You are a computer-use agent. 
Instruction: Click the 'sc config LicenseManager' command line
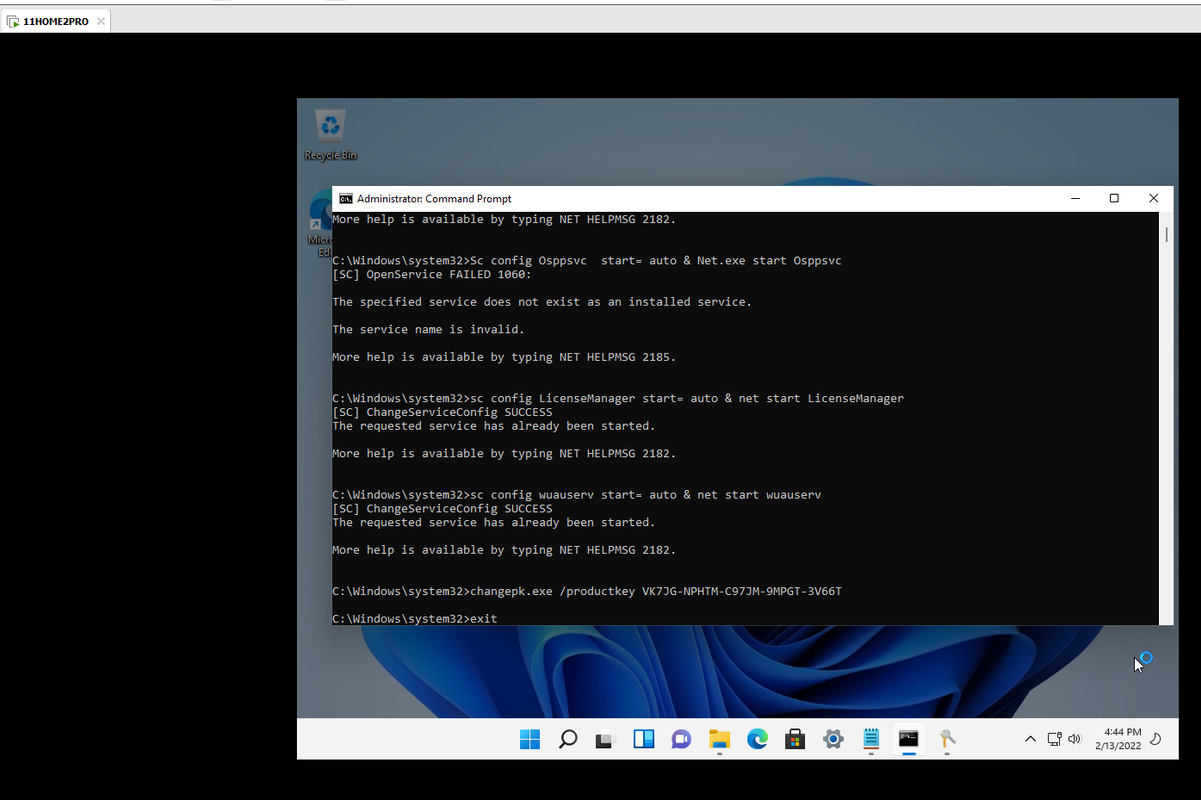618,398
